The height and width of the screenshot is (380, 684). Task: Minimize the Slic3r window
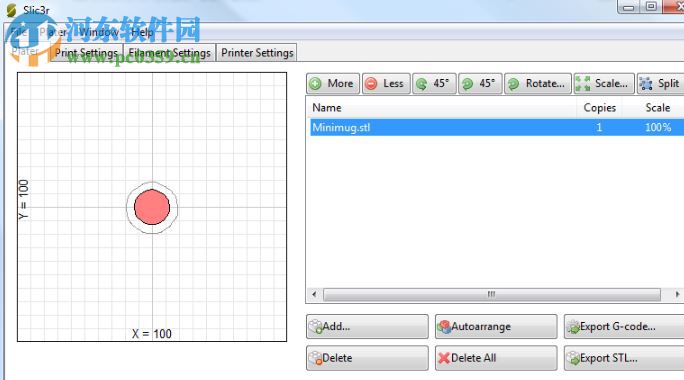629,7
